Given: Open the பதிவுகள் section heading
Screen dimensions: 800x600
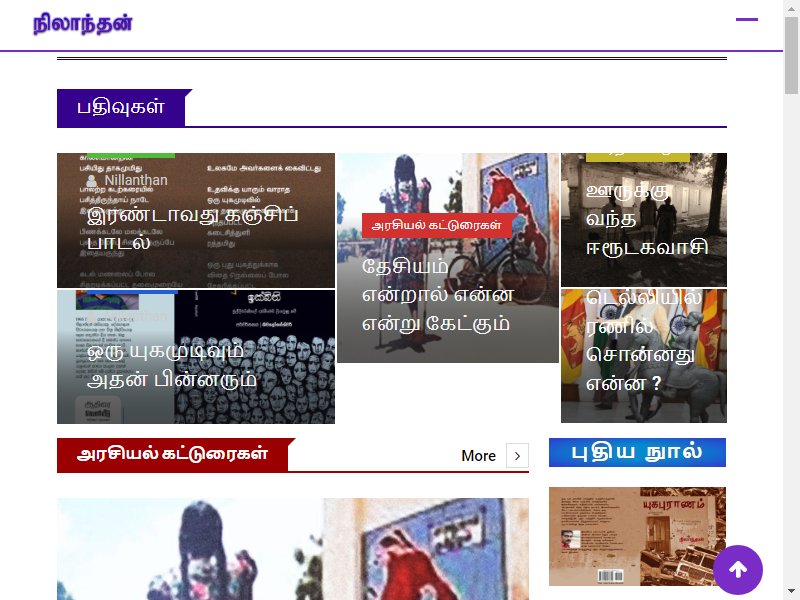Looking at the screenshot, I should pyautogui.click(x=121, y=107).
